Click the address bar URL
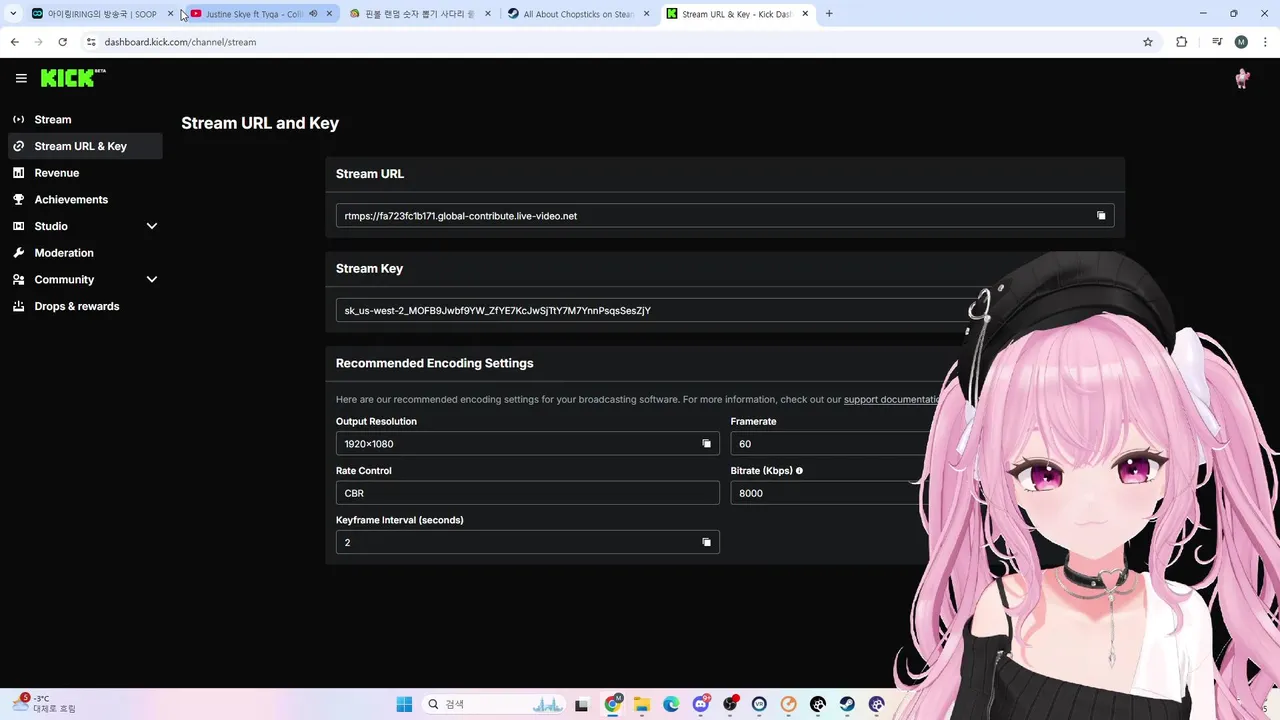This screenshot has height=720, width=1280. coord(180,42)
